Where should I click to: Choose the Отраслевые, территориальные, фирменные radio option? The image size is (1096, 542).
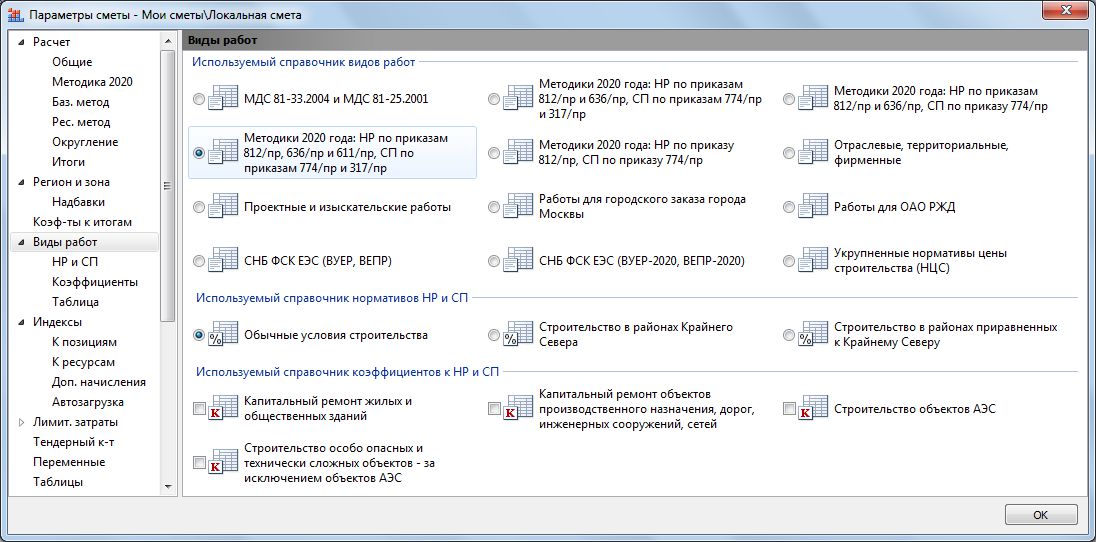[x=789, y=152]
